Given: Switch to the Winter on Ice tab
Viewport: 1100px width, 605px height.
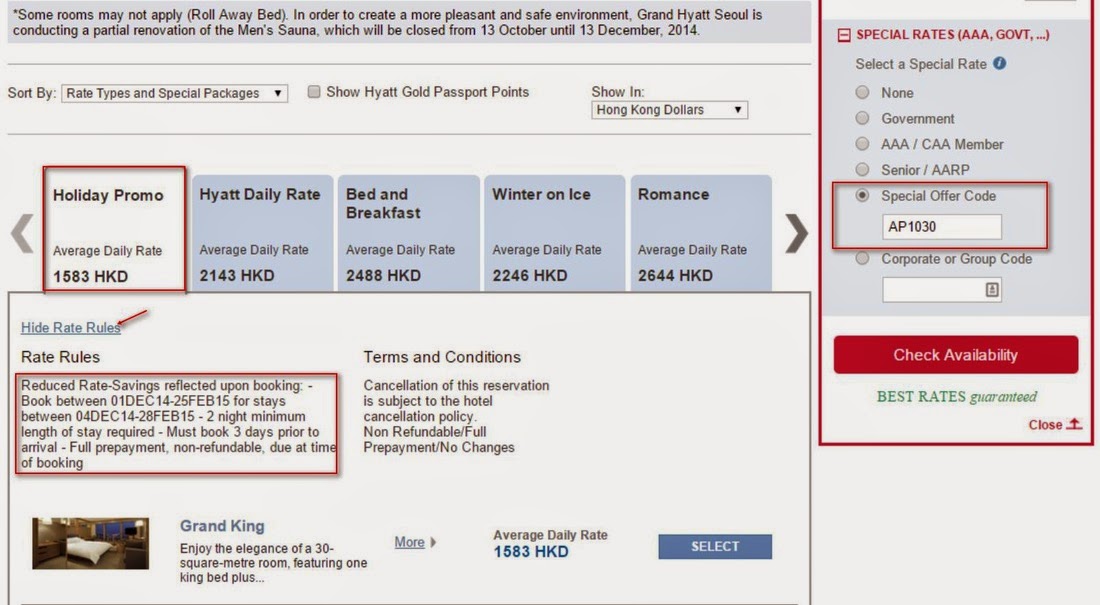Looking at the screenshot, I should 553,233.
